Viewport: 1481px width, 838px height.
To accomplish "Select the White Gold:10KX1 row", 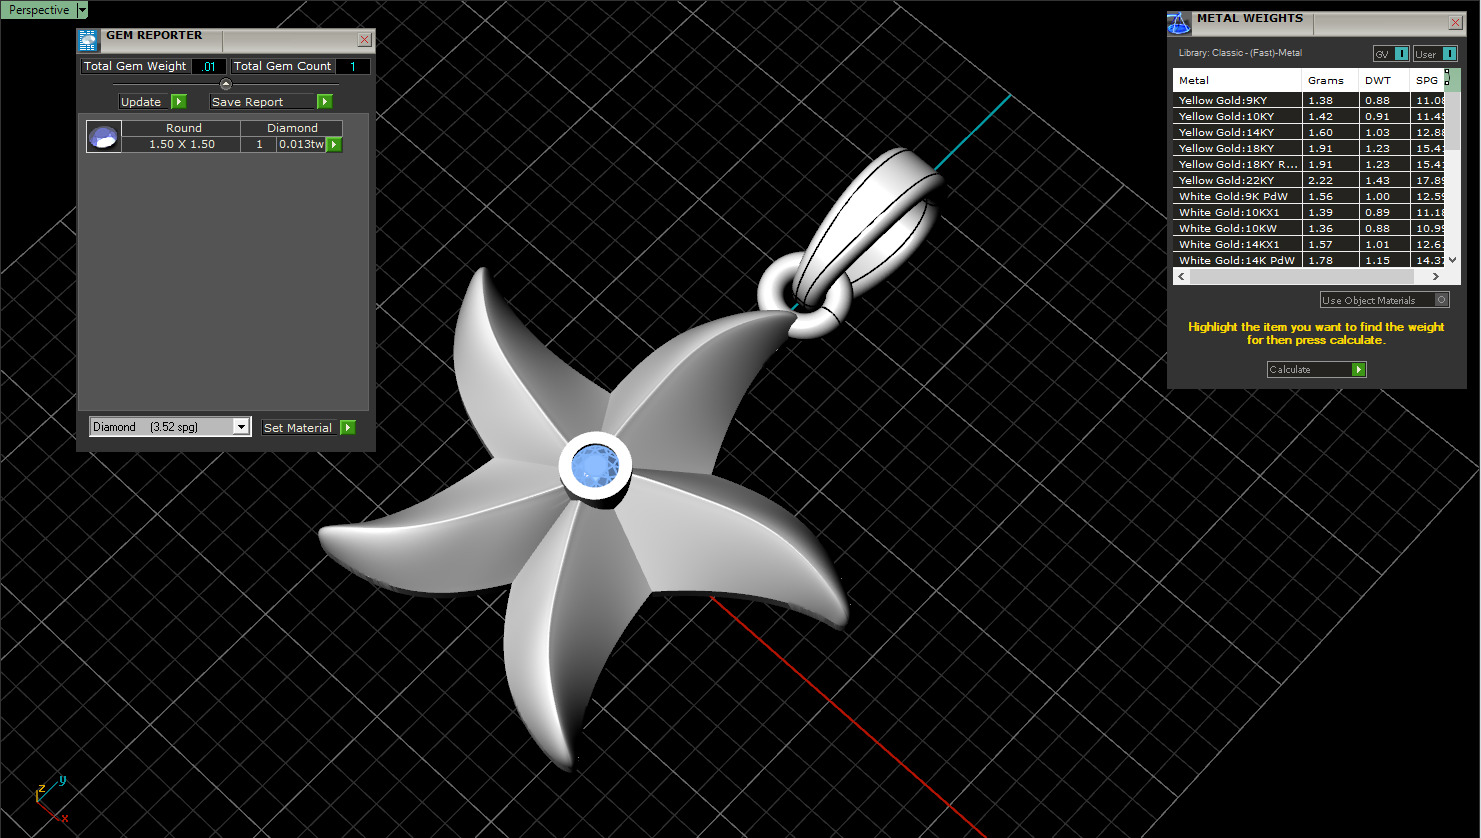I will (1309, 212).
